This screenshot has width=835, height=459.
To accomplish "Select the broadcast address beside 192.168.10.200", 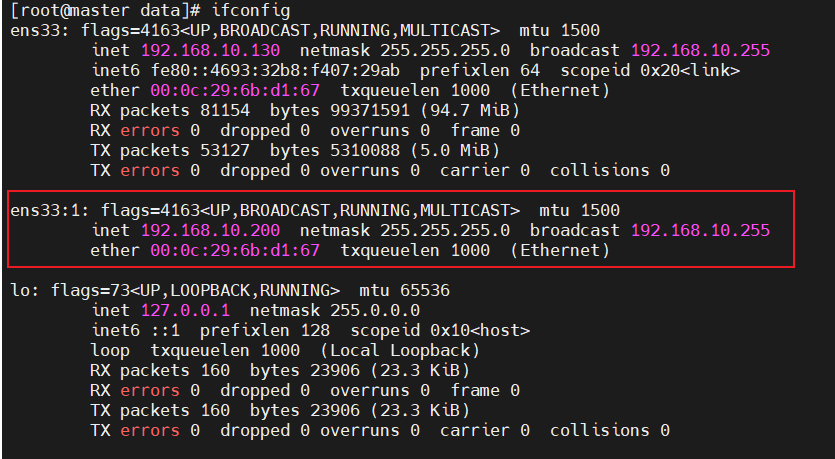I will tap(700, 231).
